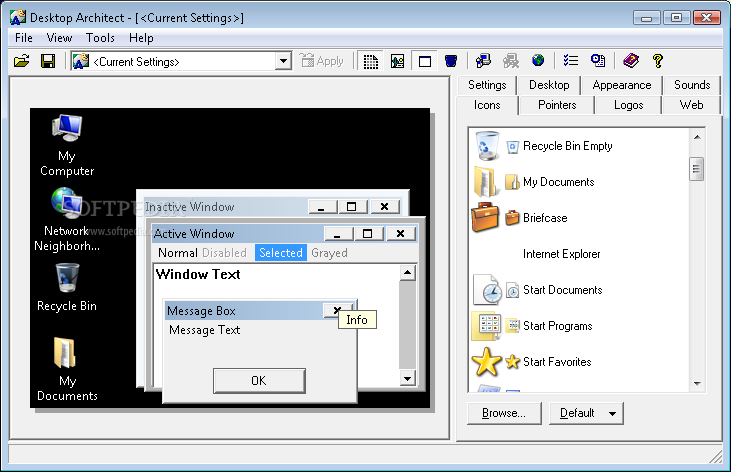Click Window Text in the preview
731x472 pixels.
click(x=198, y=274)
